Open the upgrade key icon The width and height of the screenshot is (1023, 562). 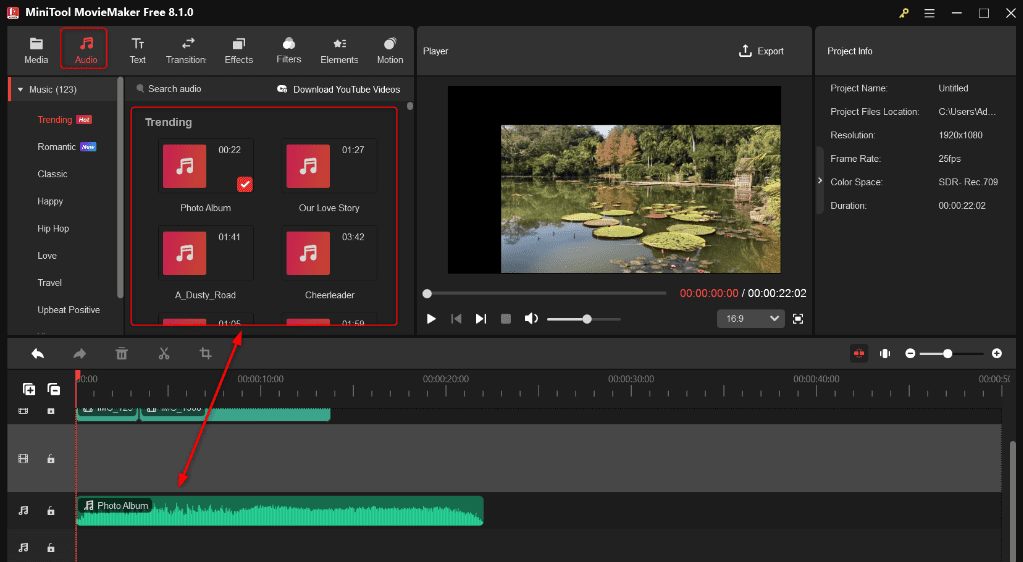(904, 13)
